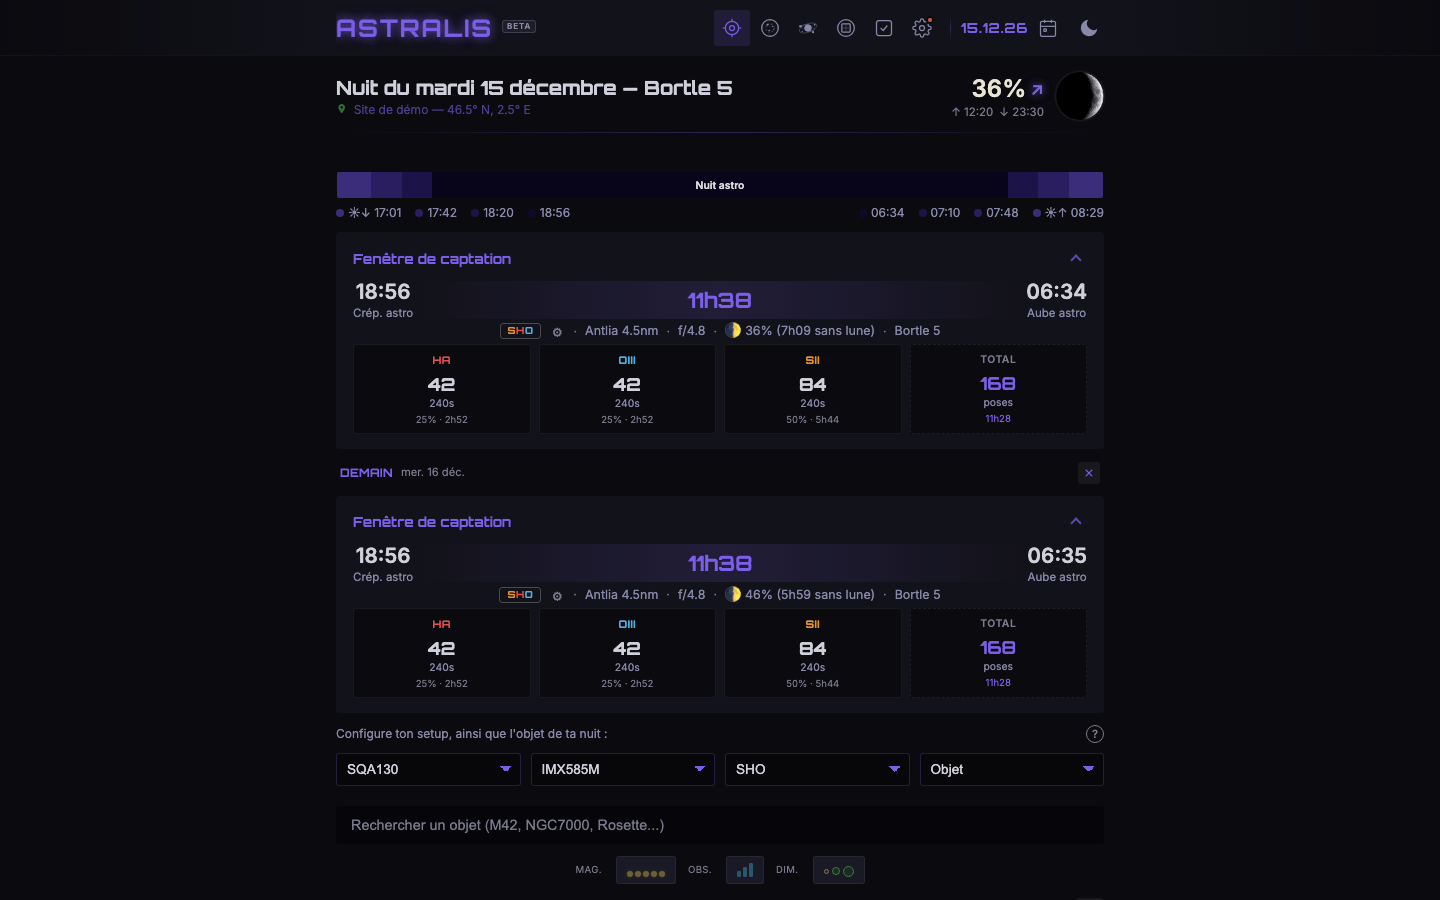
Task: Click the object search input field
Action: (720, 825)
